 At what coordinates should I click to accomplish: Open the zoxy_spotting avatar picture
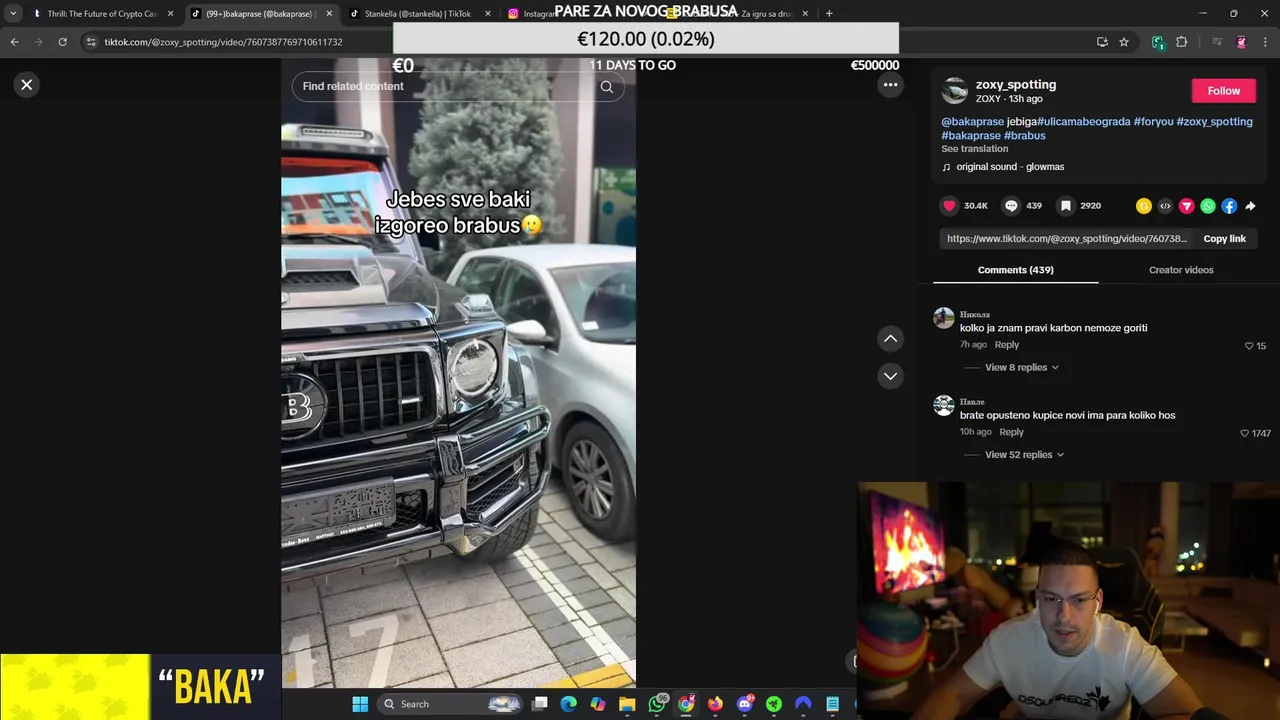click(955, 91)
